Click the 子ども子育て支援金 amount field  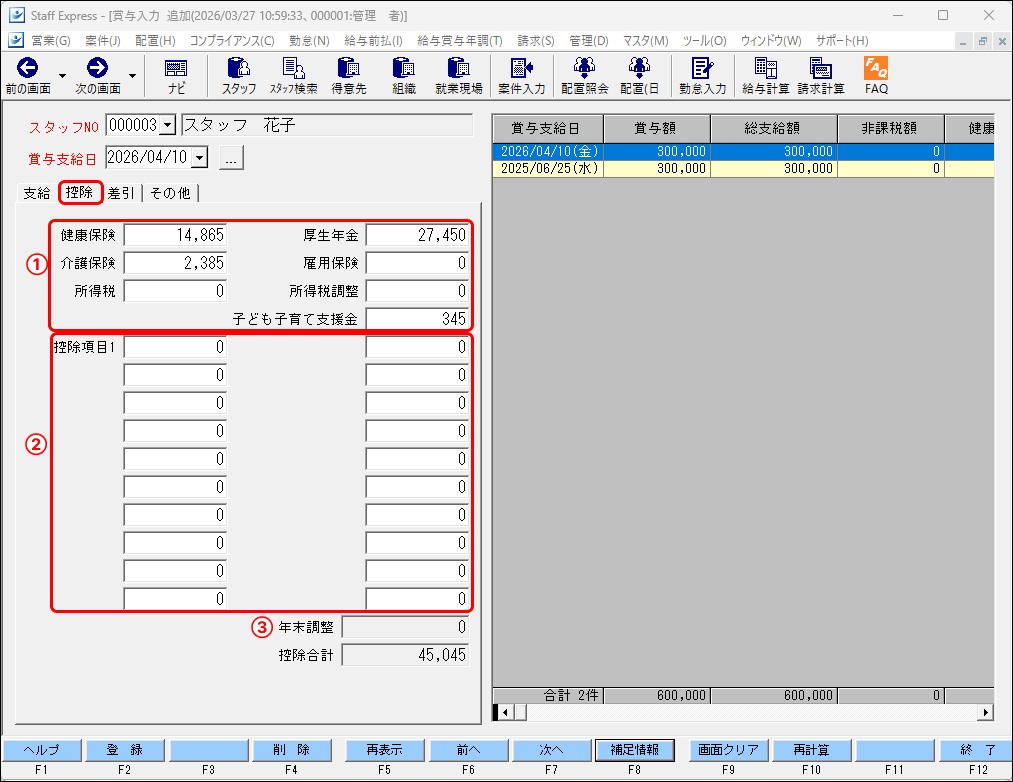click(x=417, y=319)
